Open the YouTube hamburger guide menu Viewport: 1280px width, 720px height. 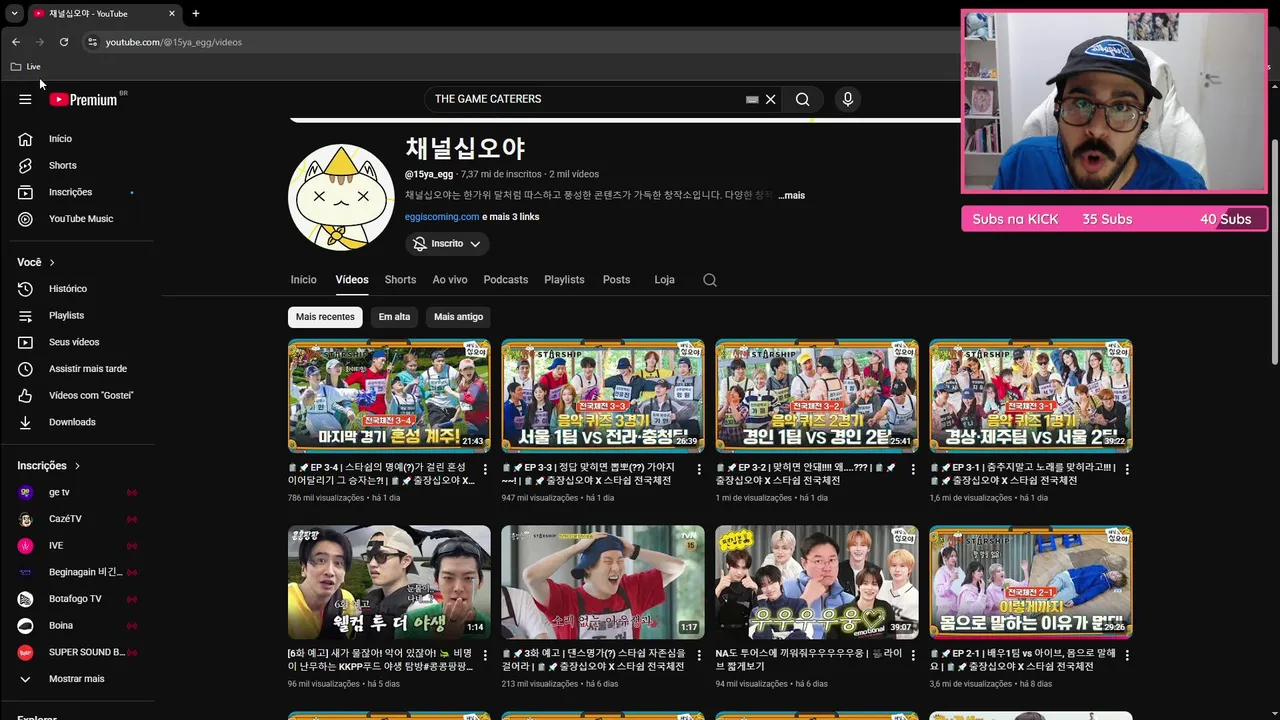click(25, 99)
